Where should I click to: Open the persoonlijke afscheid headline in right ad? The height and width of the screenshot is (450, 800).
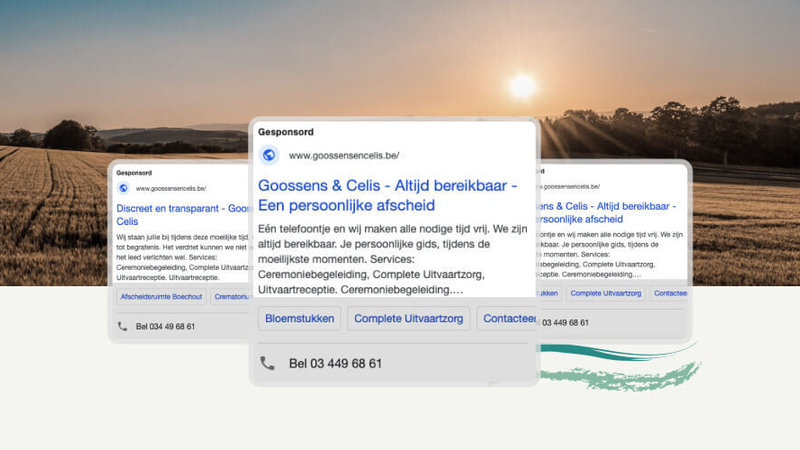582,218
